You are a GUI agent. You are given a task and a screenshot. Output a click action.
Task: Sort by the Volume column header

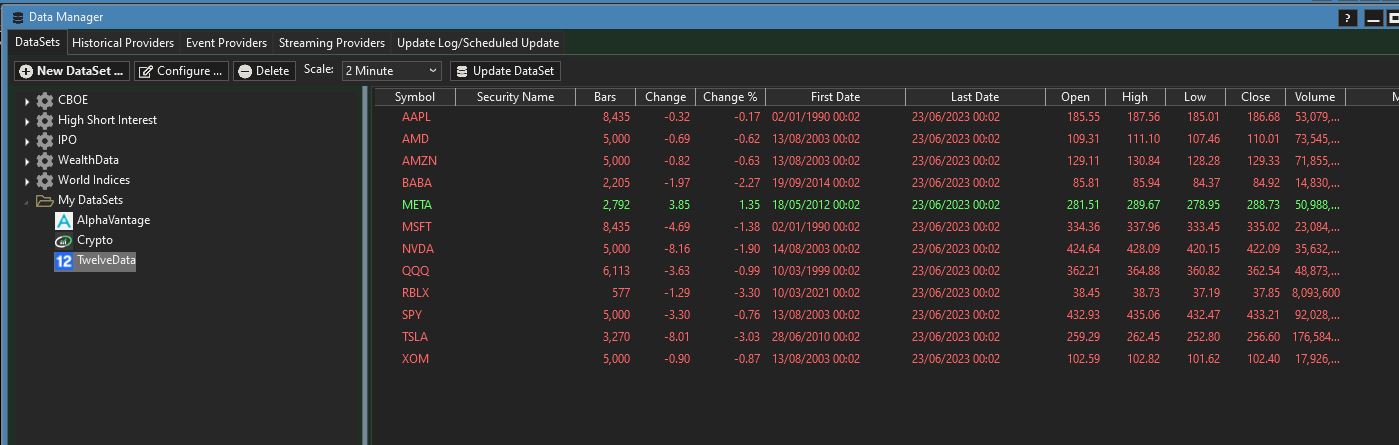click(x=1315, y=97)
